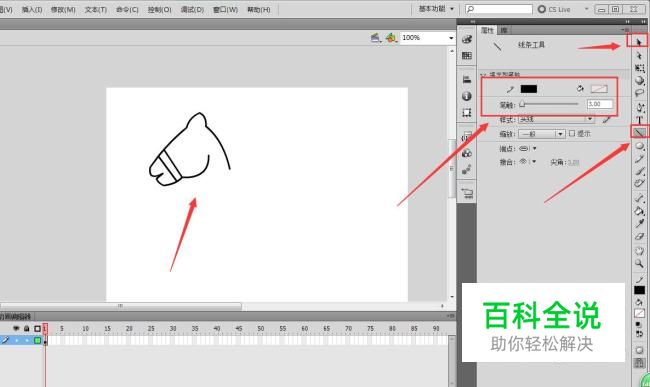Enable the stroke hinting checkbox
Viewport: 650px width, 387px height.
[572, 133]
